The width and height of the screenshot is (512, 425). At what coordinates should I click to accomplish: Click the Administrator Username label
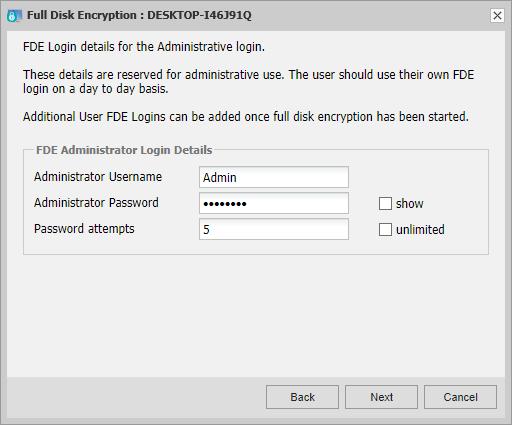[x=98, y=177]
